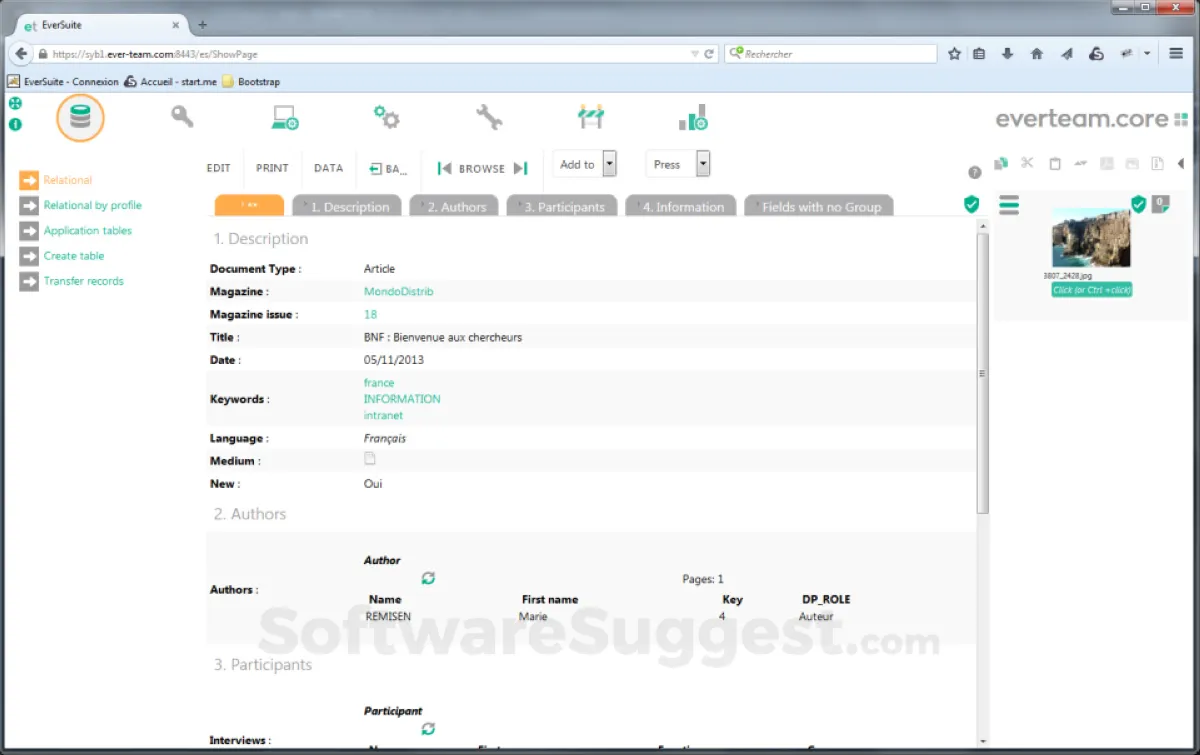Screen dimensions: 1200x755
Task: Go to browser home page
Action: tap(1037, 54)
